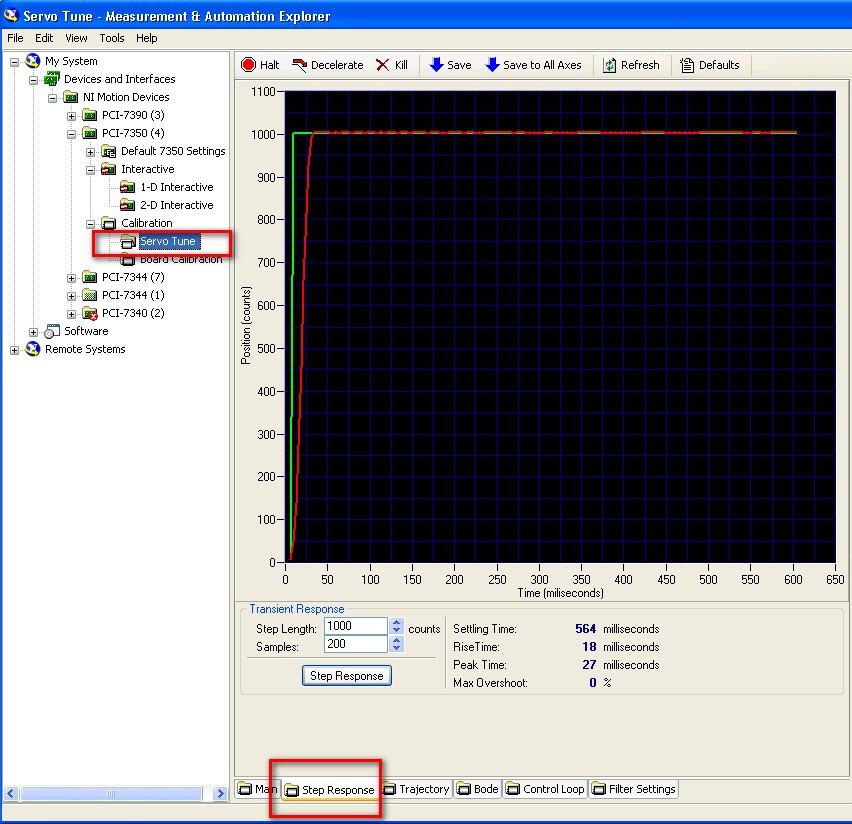Switch to the Filter Settings tab
The image size is (852, 824).
(x=634, y=789)
